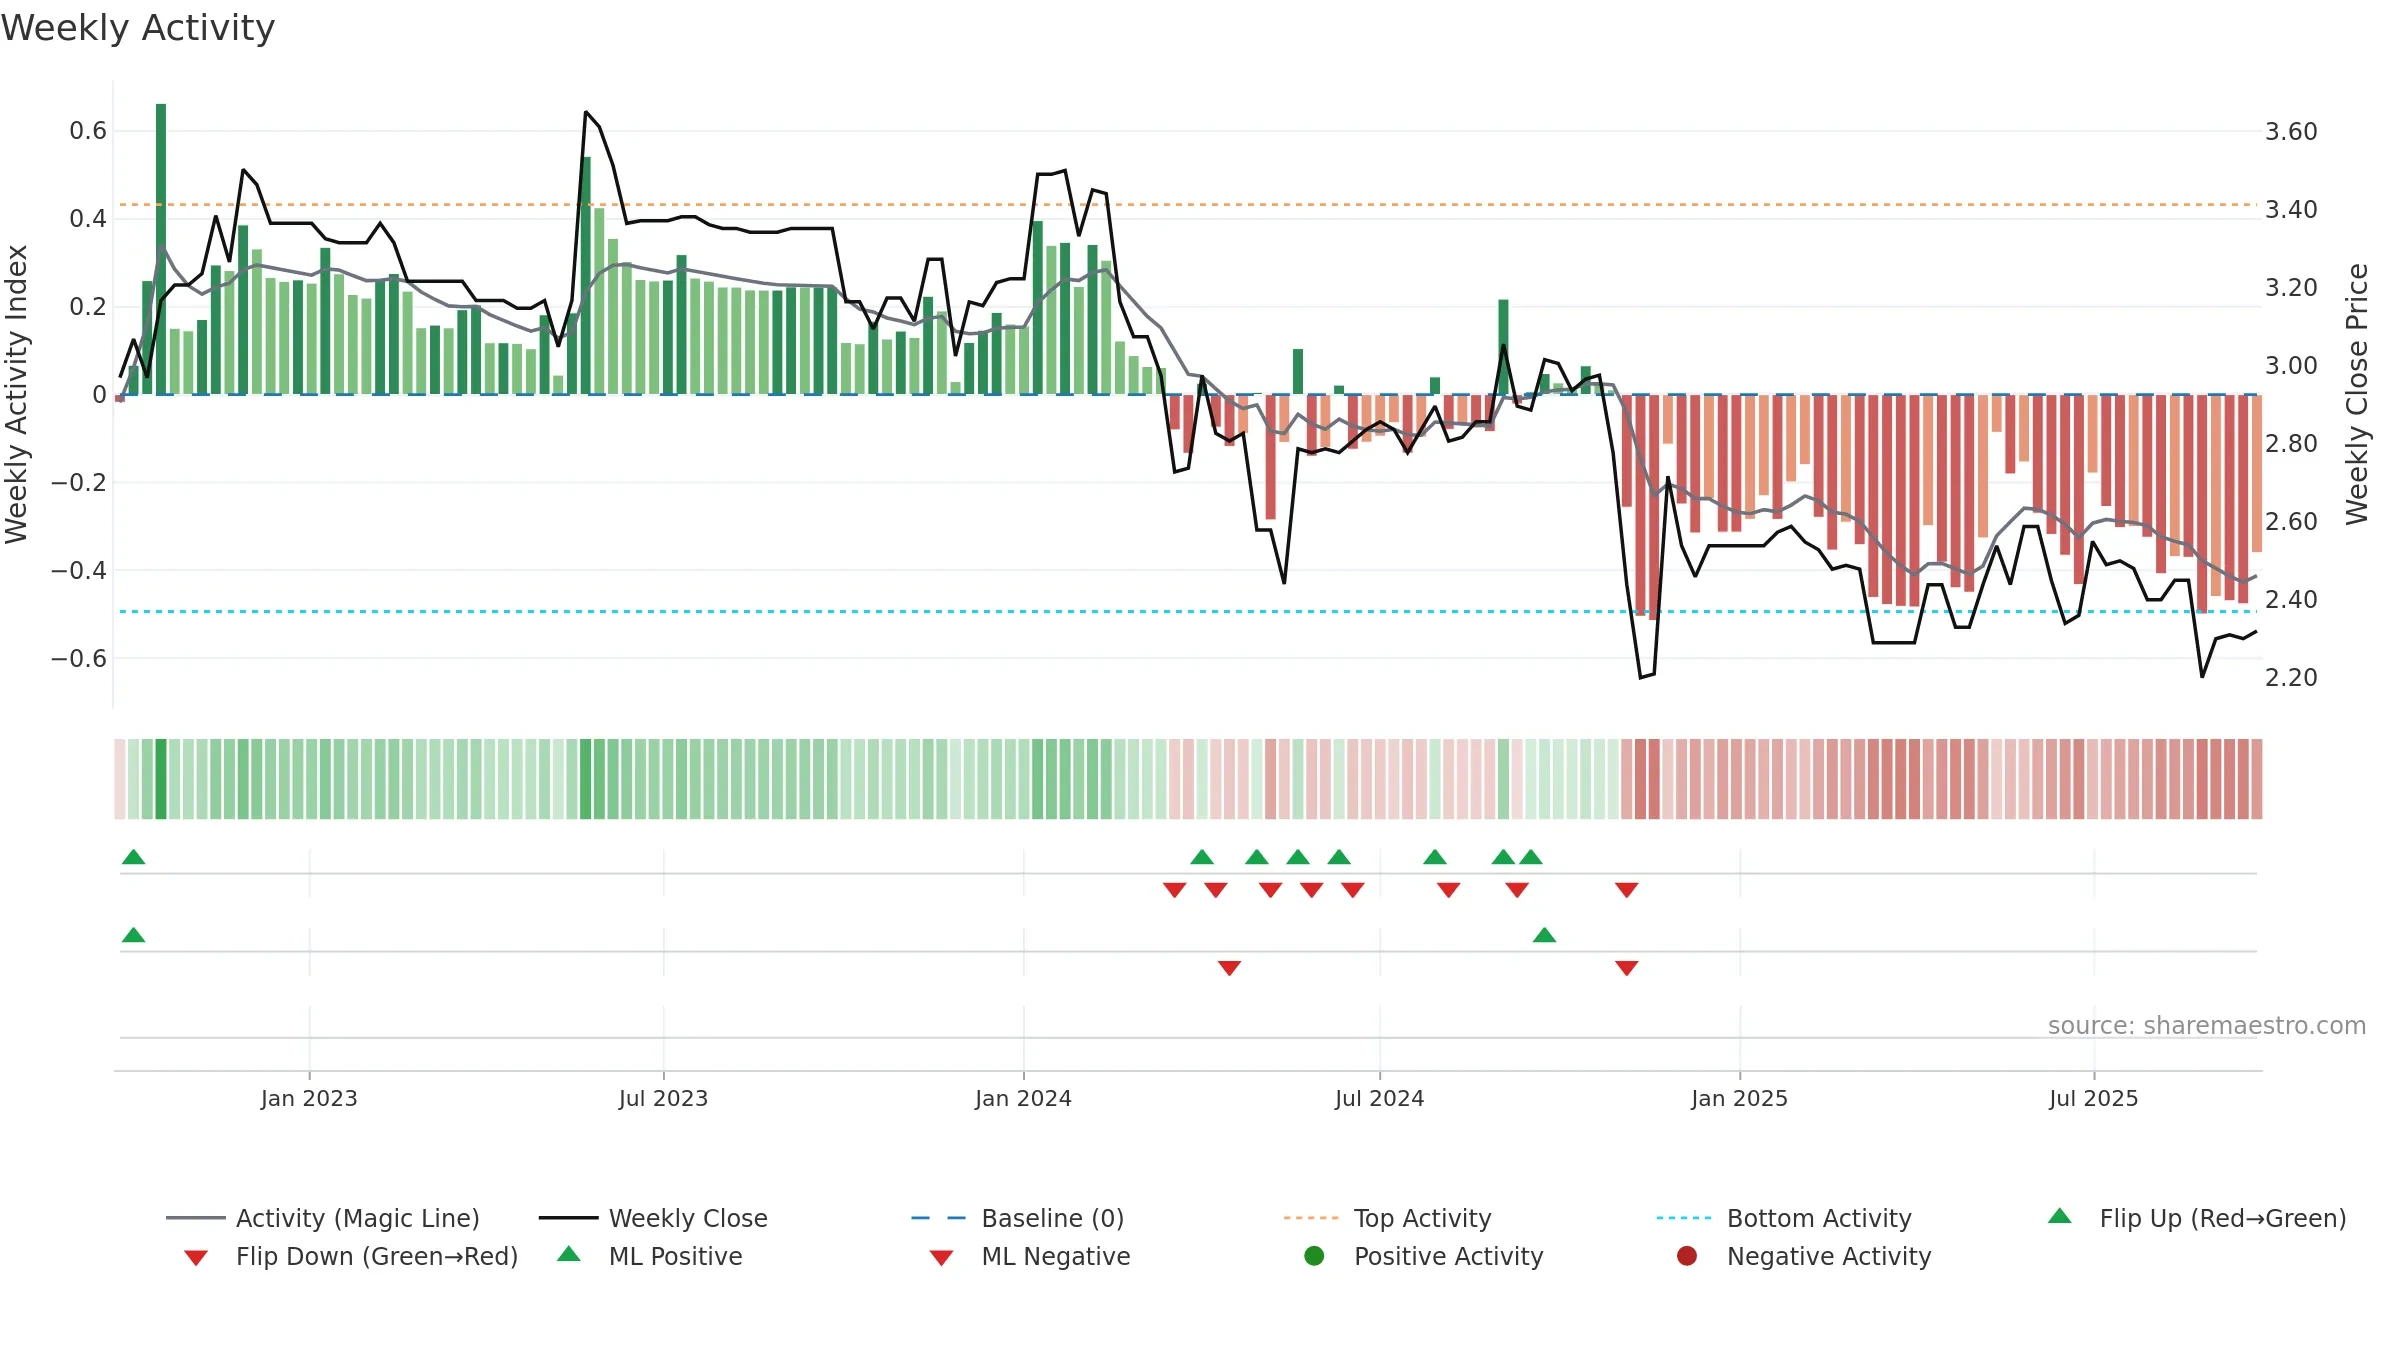Click the 0.6 tick on left axis

[88, 131]
